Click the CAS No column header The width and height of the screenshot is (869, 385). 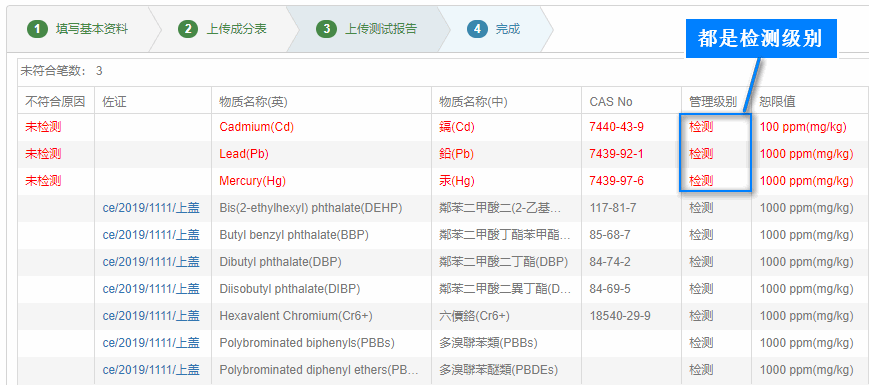[x=611, y=102]
